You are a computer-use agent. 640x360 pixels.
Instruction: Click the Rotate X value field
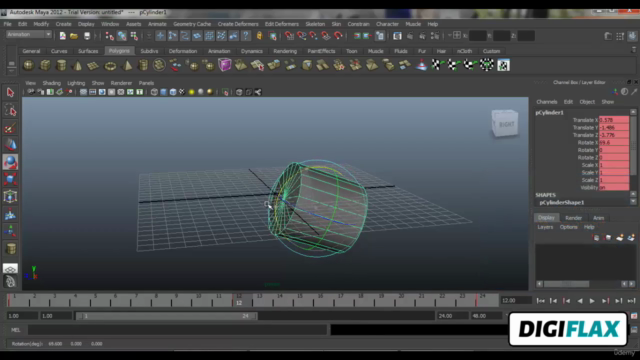[x=613, y=142]
